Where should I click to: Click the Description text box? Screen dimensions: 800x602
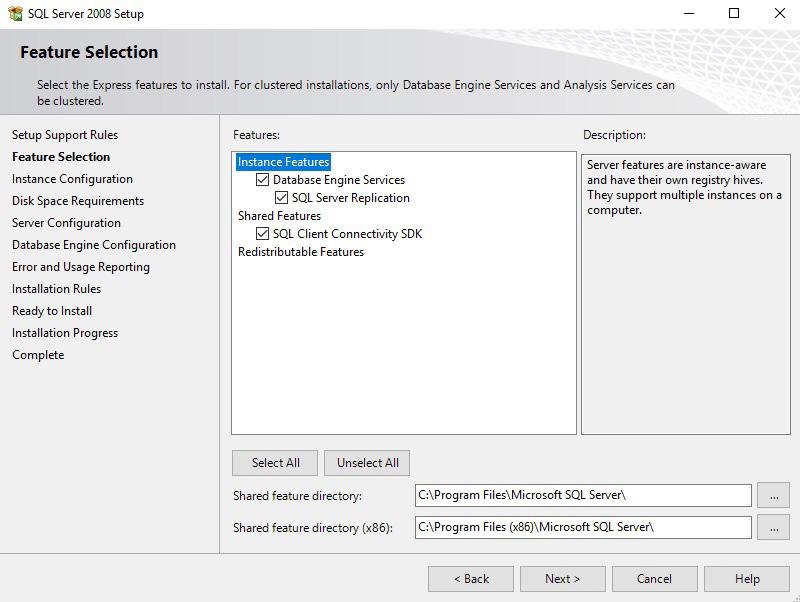[x=686, y=294]
